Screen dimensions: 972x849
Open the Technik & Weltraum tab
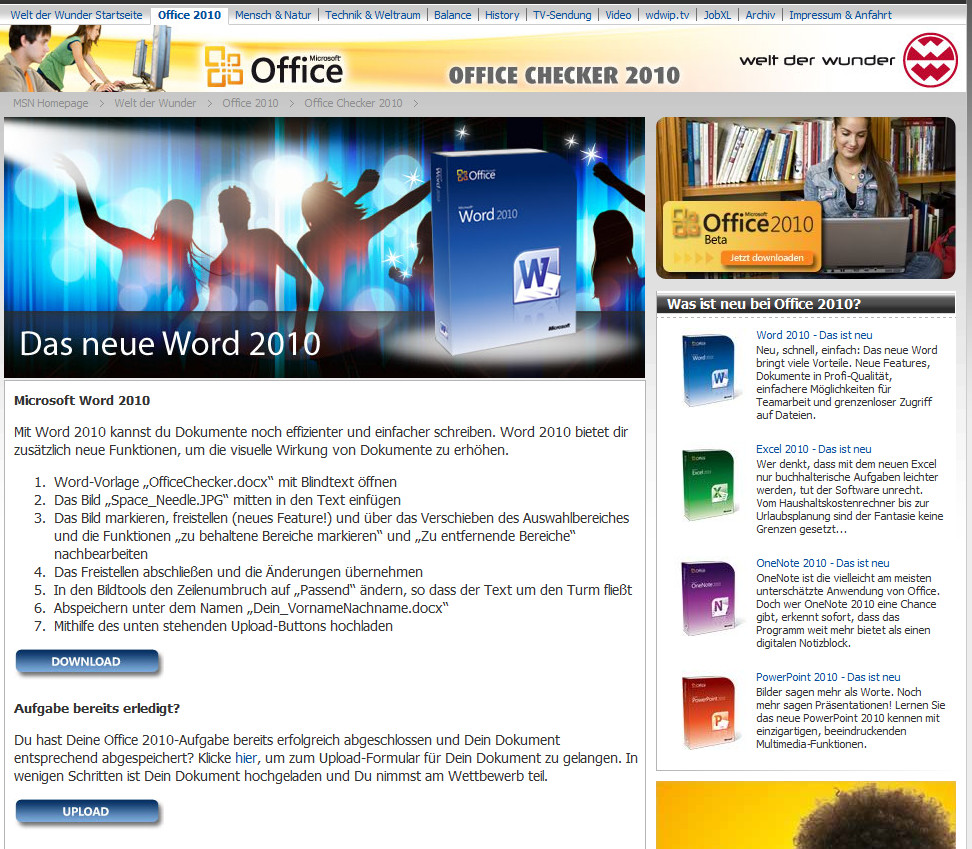click(373, 15)
